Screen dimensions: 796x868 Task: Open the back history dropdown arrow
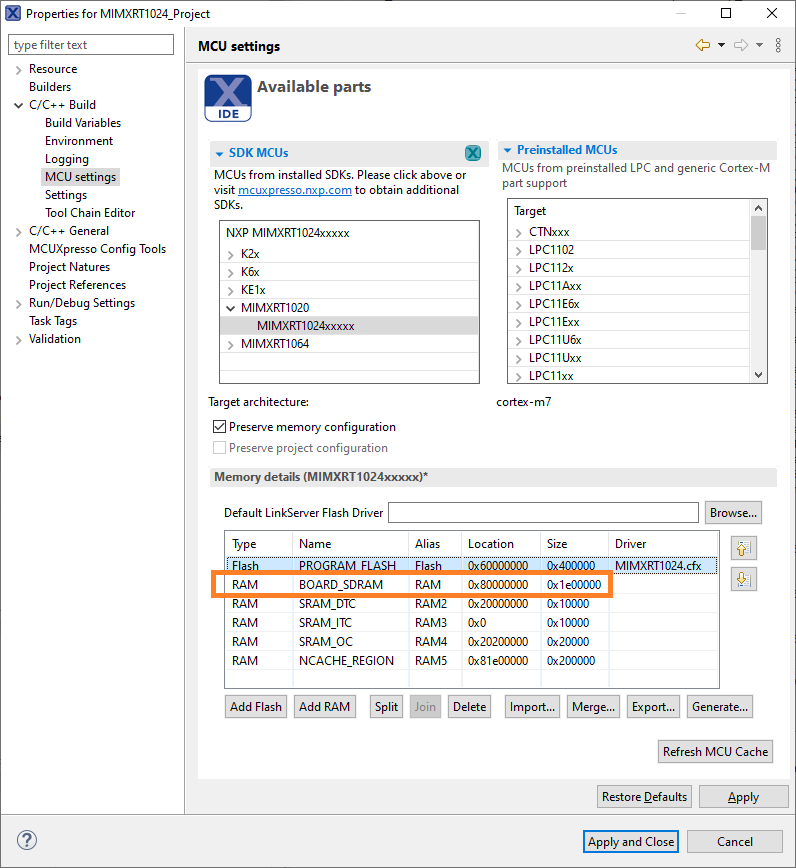coord(721,45)
